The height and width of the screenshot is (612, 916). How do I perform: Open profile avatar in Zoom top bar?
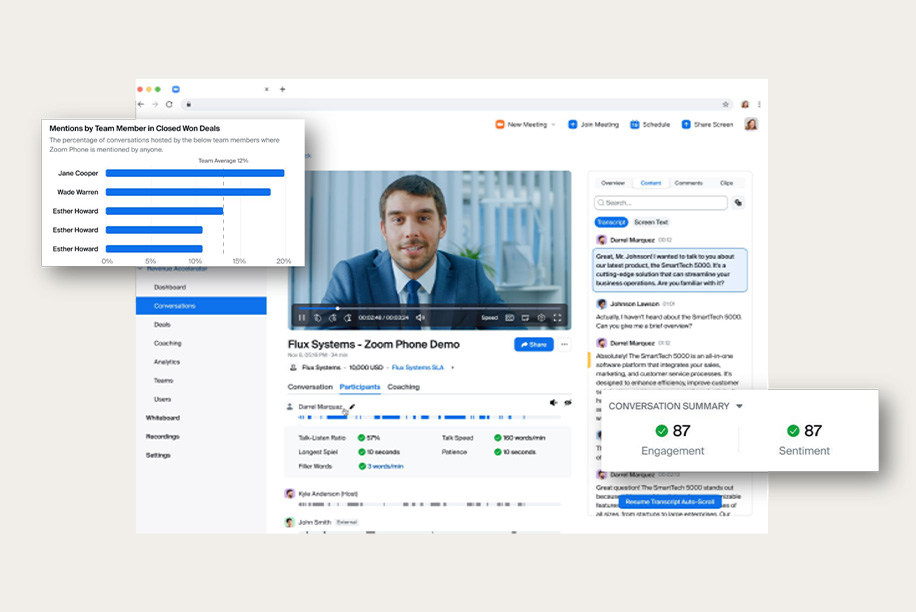point(751,124)
